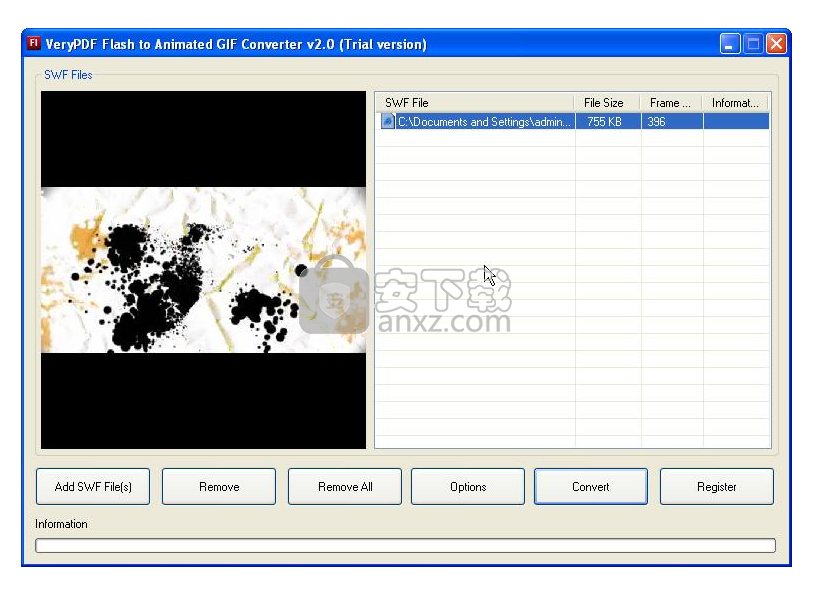Click the Fl application icon in the title bar
815x592 pixels.
pyautogui.click(x=34, y=43)
